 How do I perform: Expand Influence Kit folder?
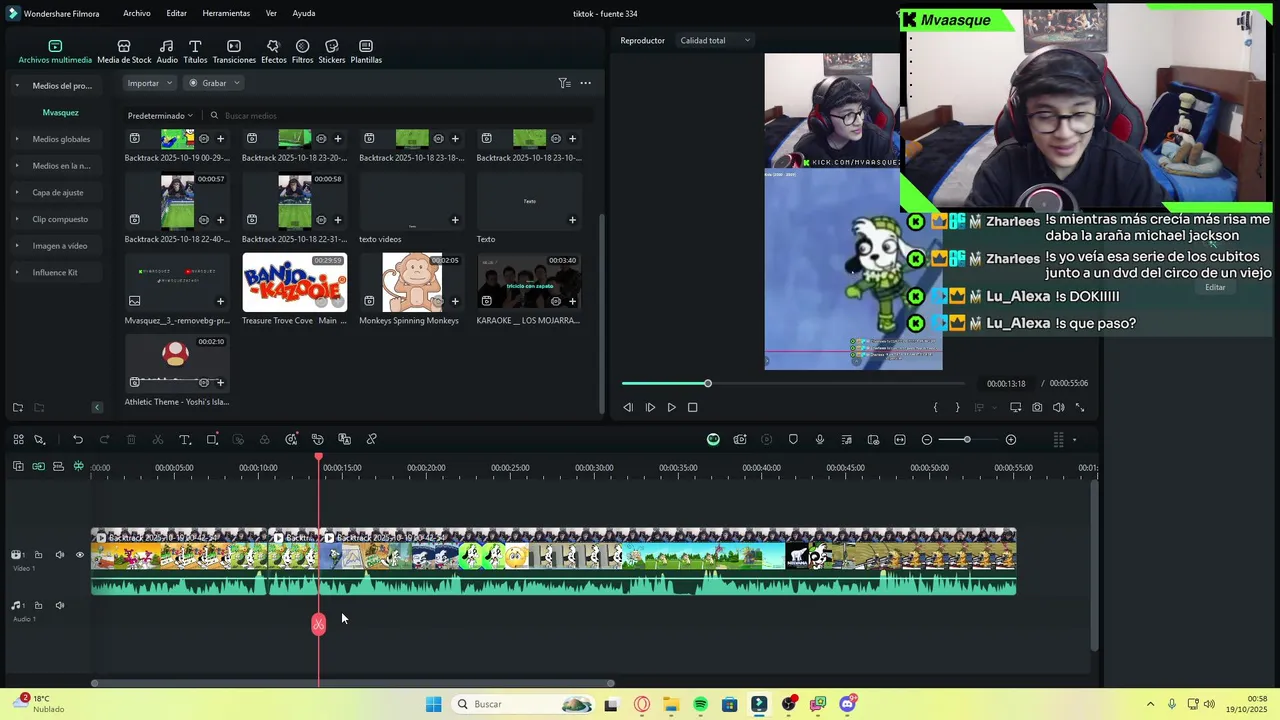click(17, 272)
